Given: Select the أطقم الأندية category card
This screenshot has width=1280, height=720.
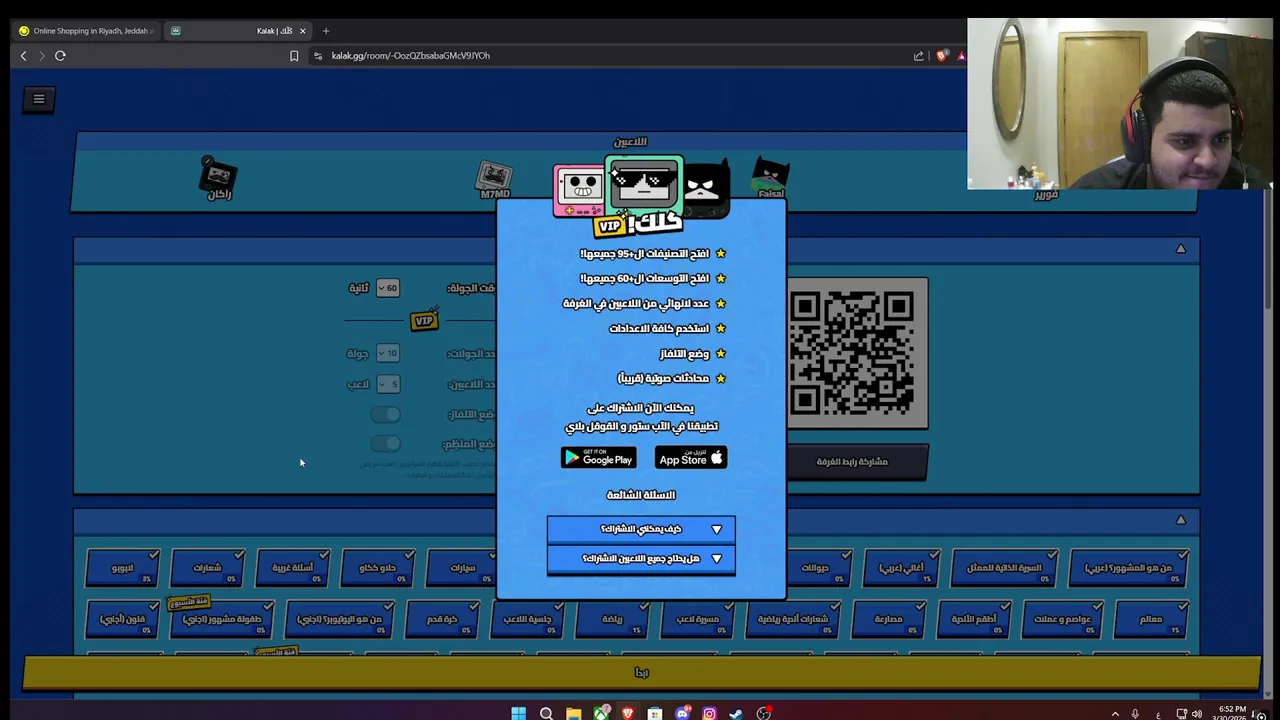Looking at the screenshot, I should tap(974, 618).
